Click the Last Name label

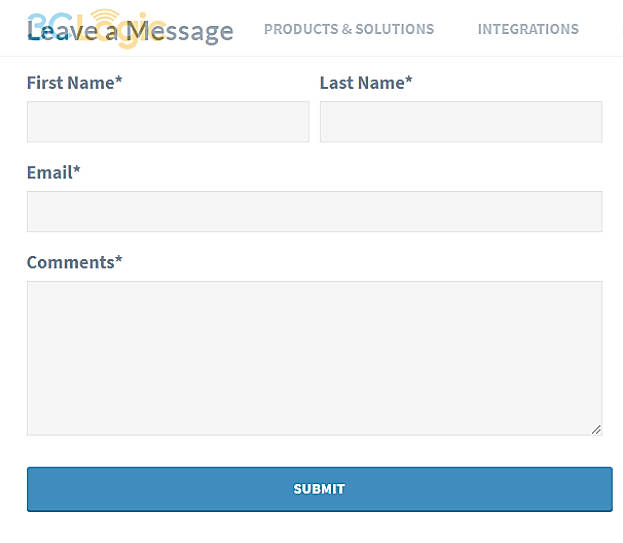361,83
